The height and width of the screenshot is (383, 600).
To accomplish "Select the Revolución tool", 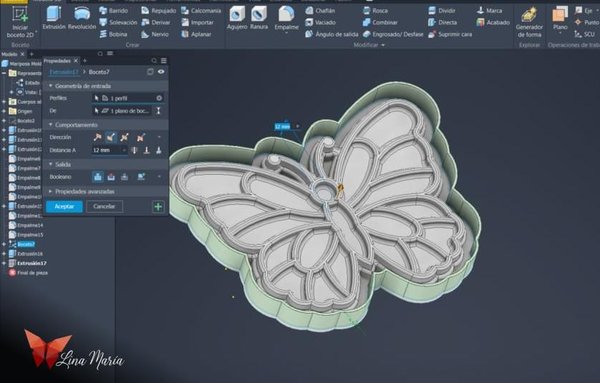I will [82, 18].
